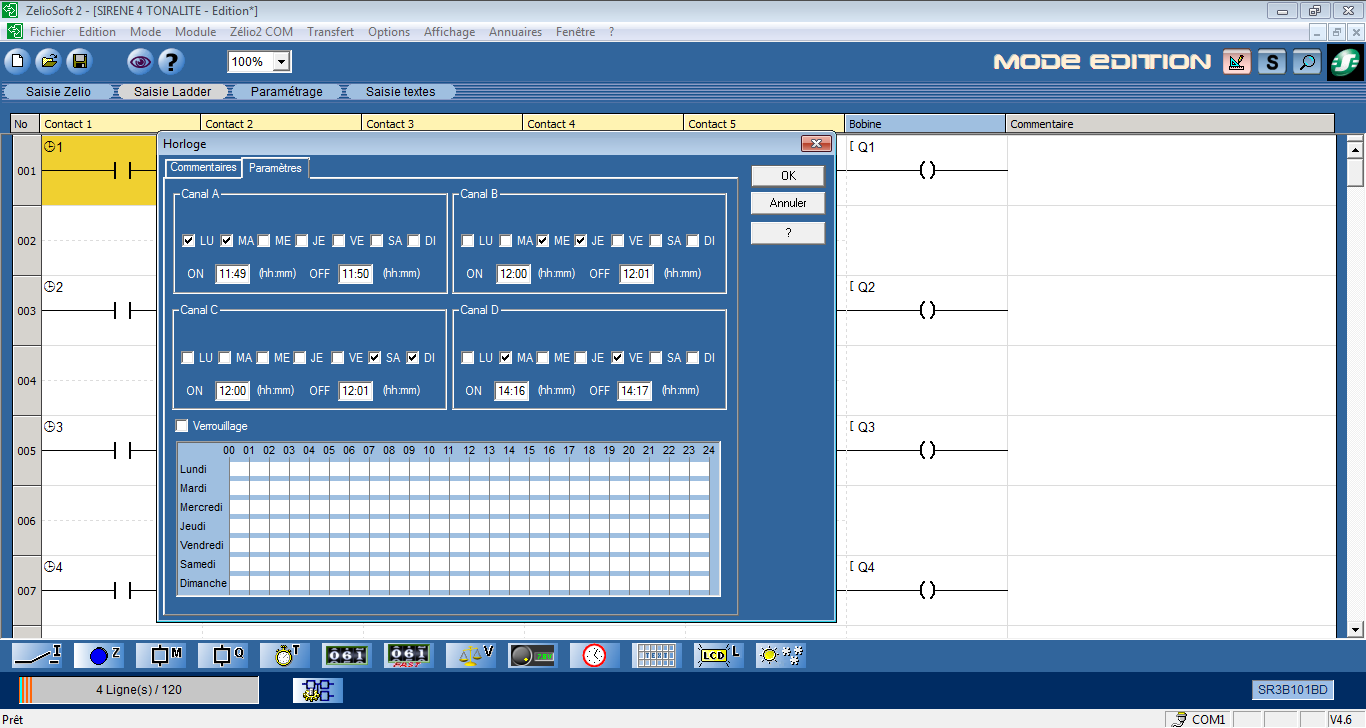The width and height of the screenshot is (1366, 728).
Task: Select the Q3 coil on line 005
Action: coord(927,451)
